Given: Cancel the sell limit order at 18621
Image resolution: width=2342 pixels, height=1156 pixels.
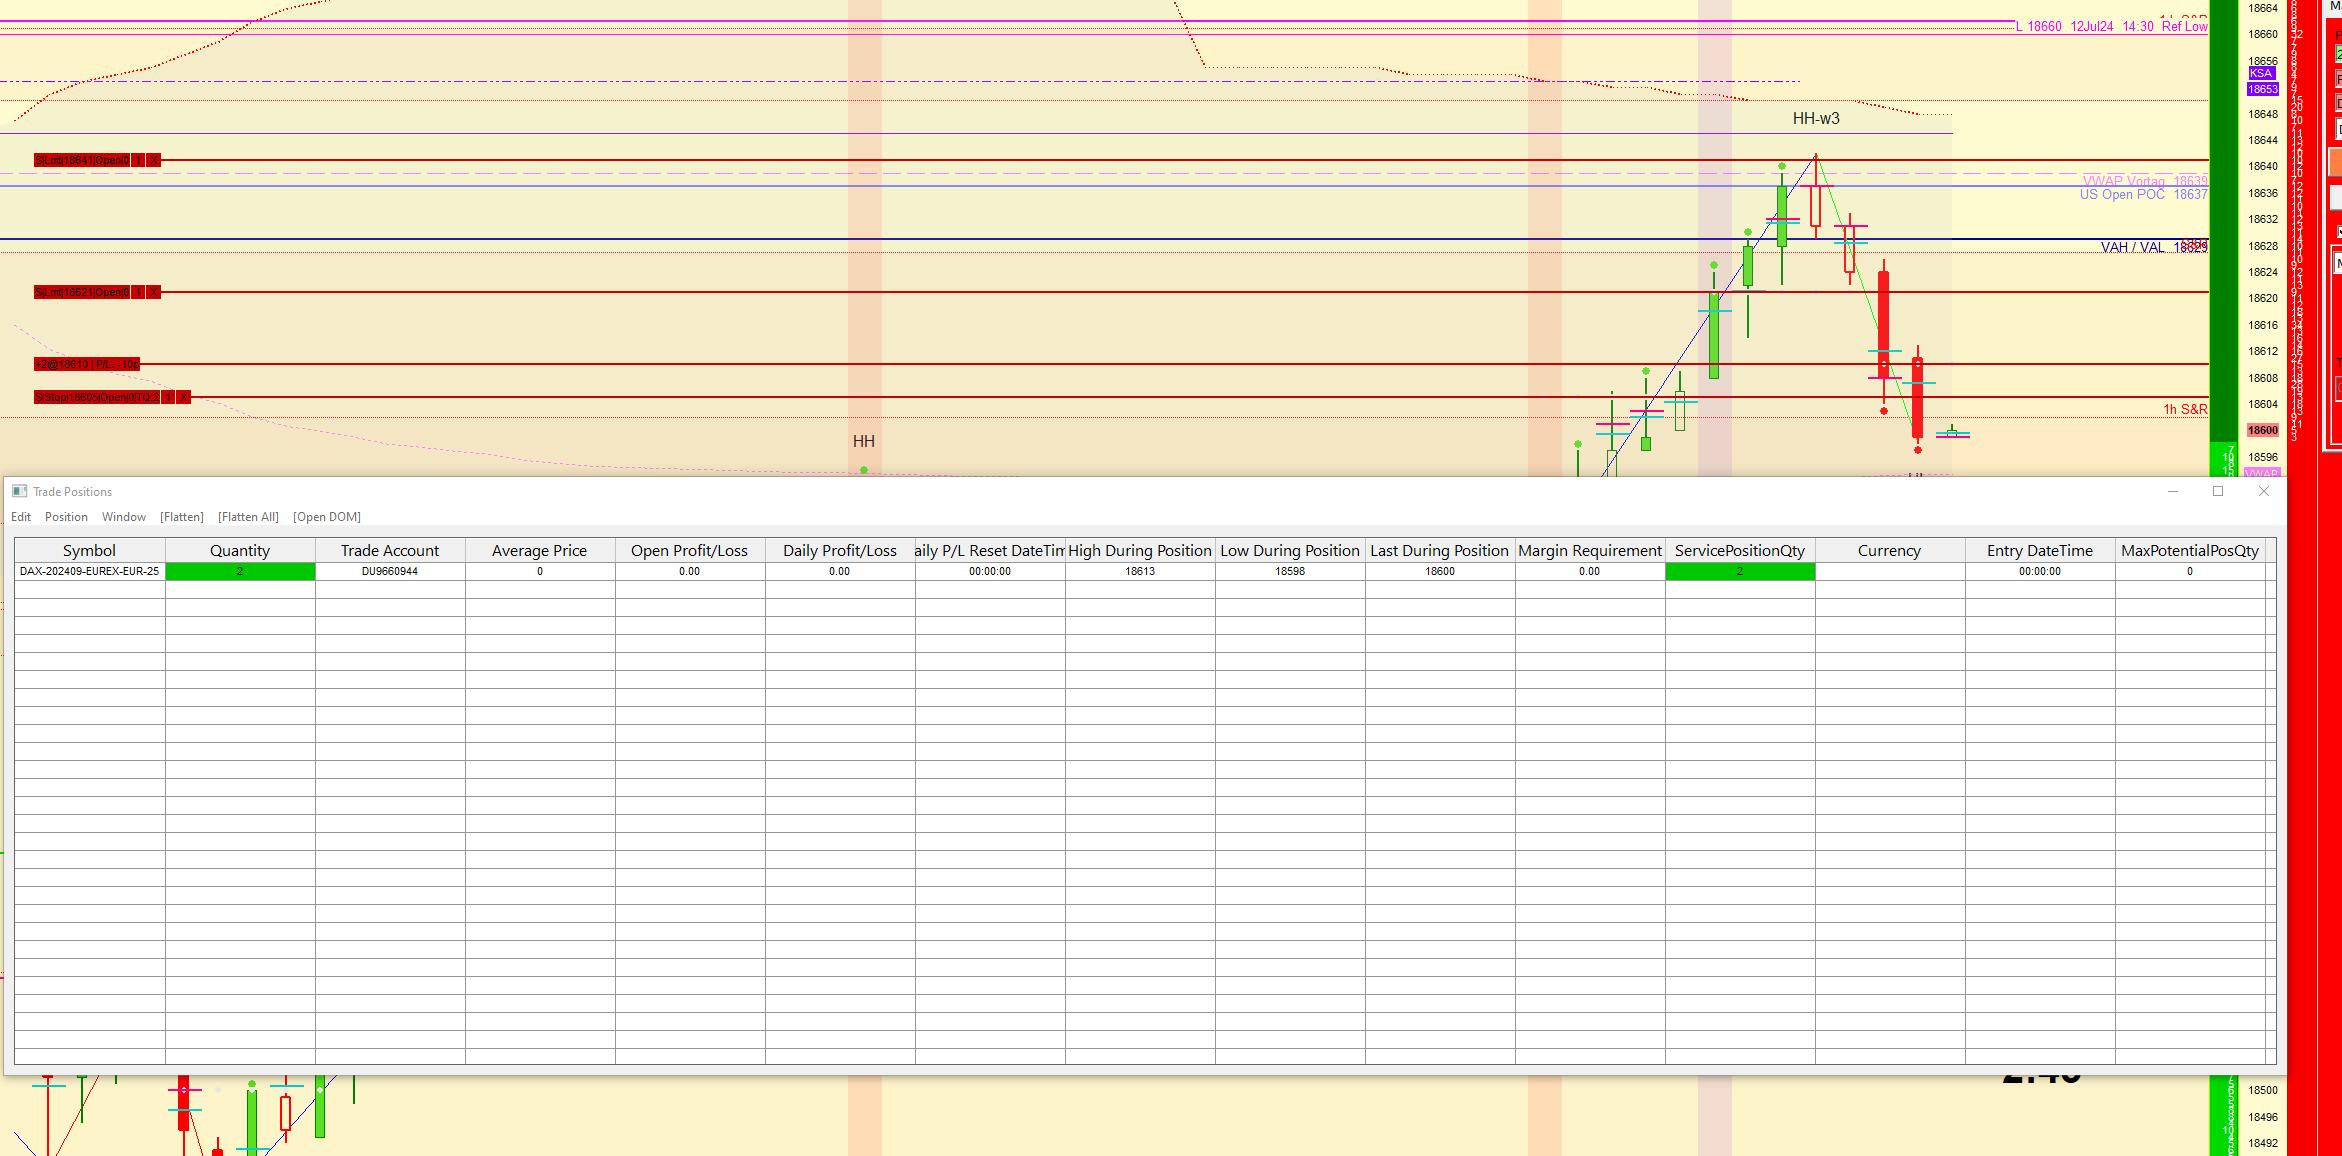Looking at the screenshot, I should point(153,292).
